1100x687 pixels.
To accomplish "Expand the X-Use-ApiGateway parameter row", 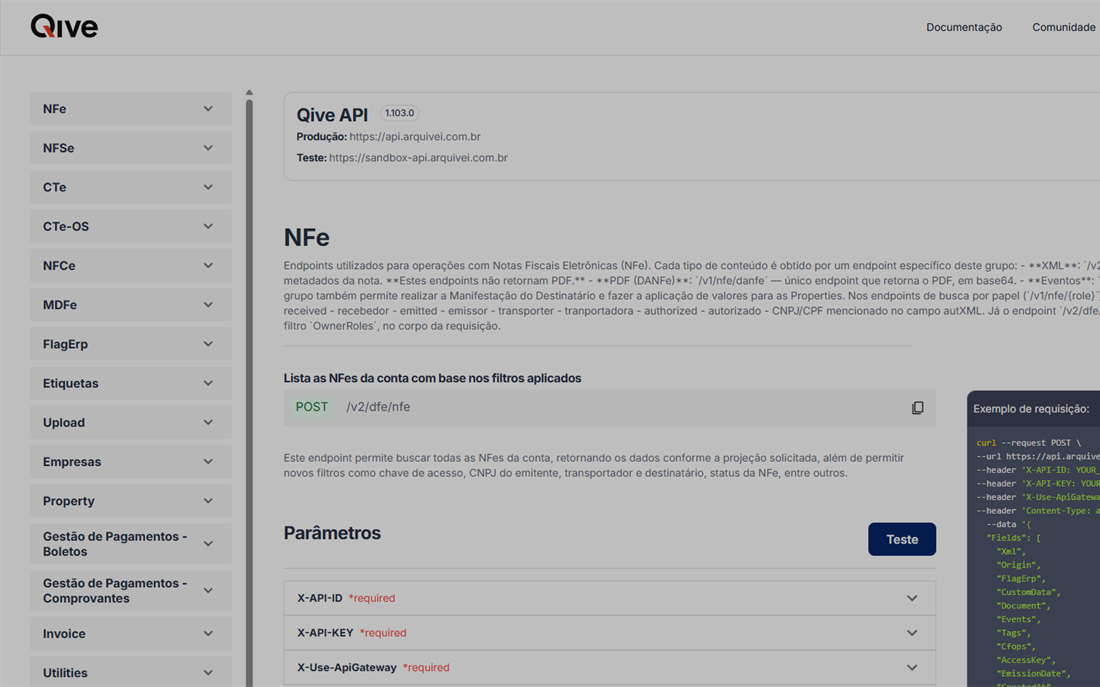I will [610, 667].
